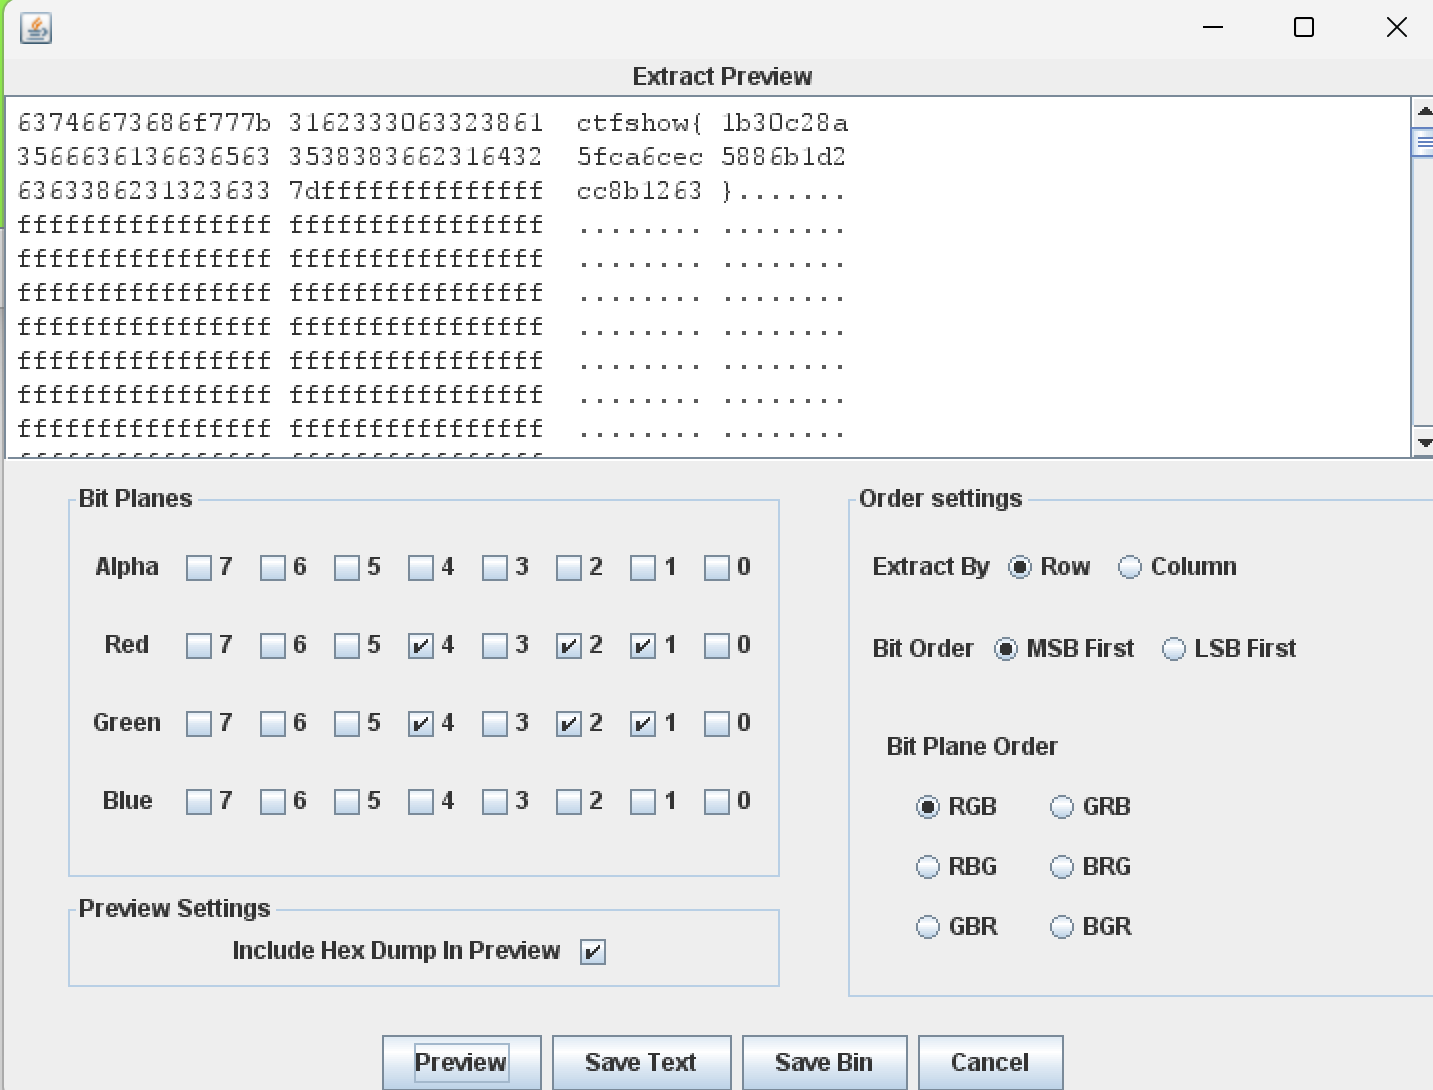Screen dimensions: 1433x1090
Task: Tick Green bit plane 3
Action: [x=495, y=724]
